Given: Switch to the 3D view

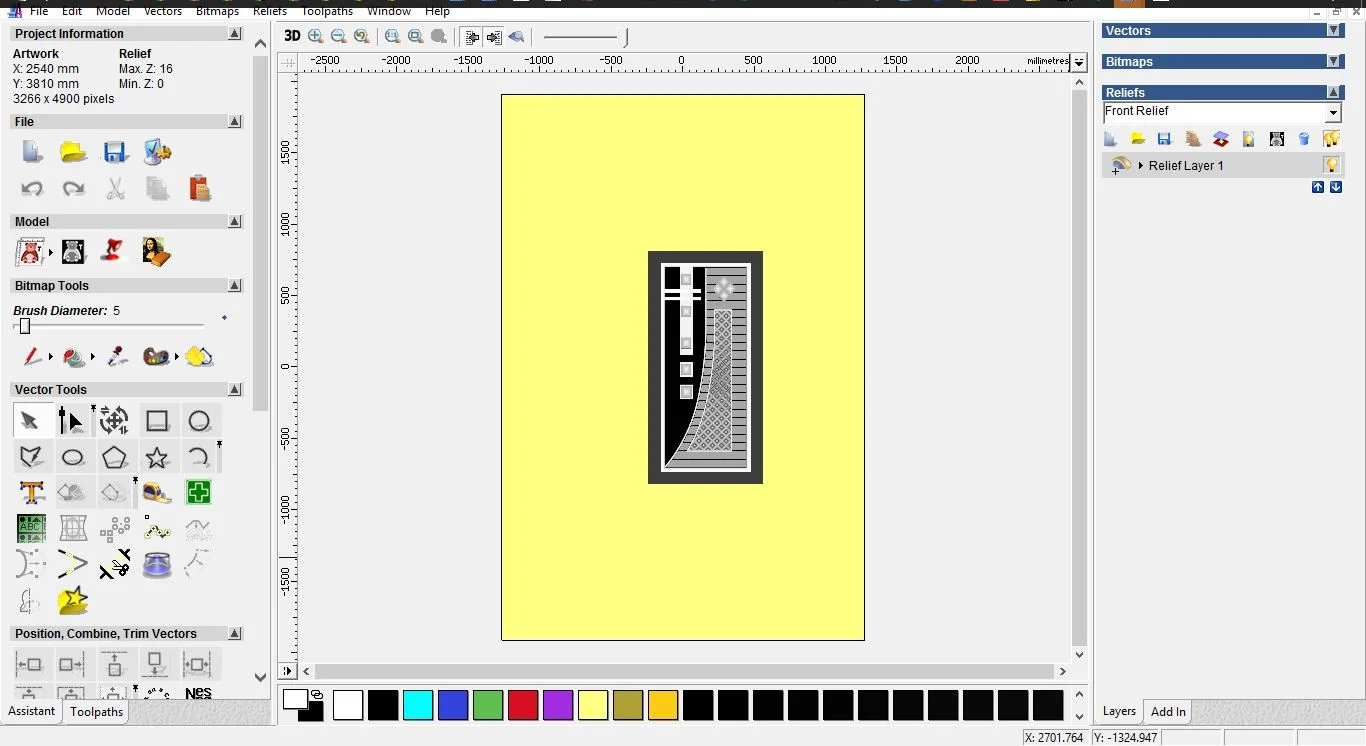Looking at the screenshot, I should tap(291, 36).
